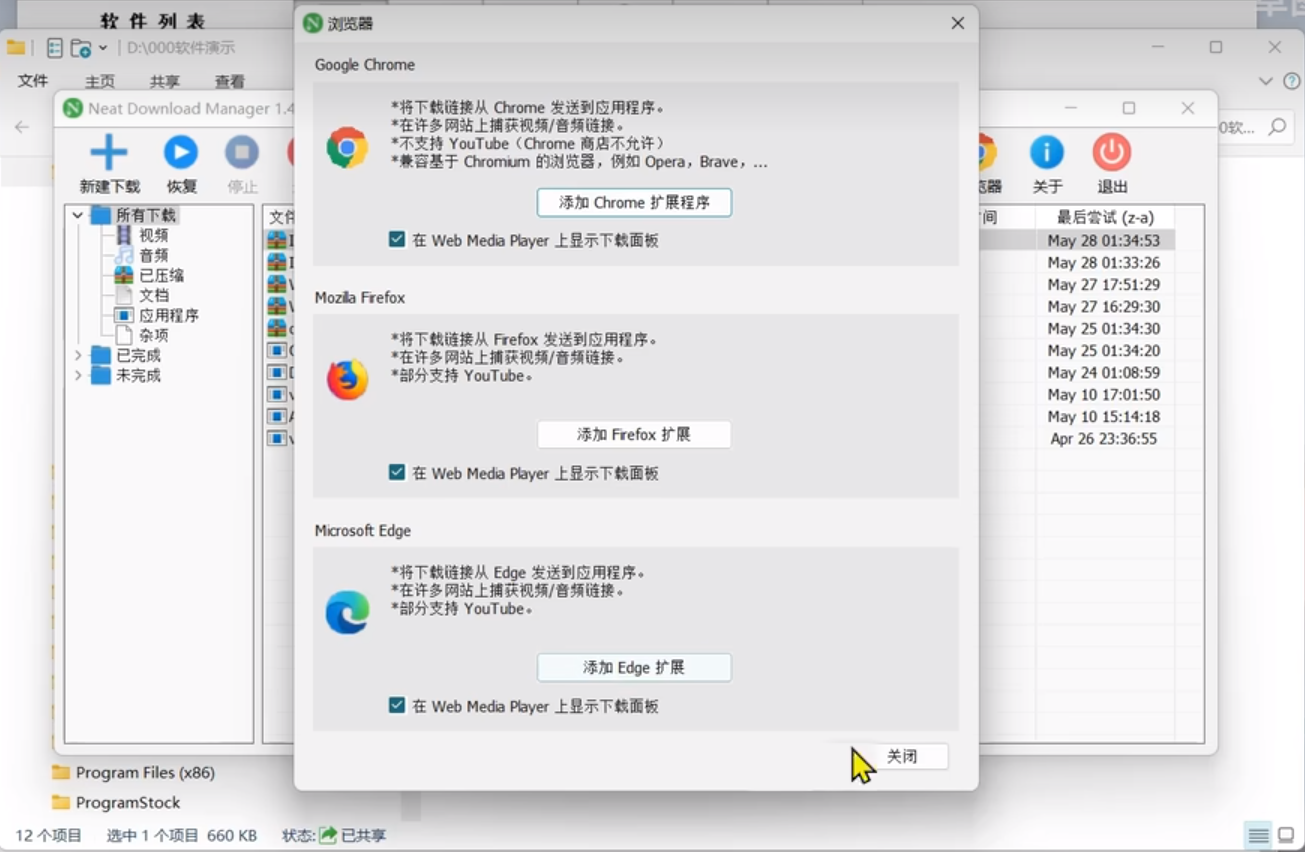Click Add Firefox extension button
The width and height of the screenshot is (1305, 852).
coord(634,435)
